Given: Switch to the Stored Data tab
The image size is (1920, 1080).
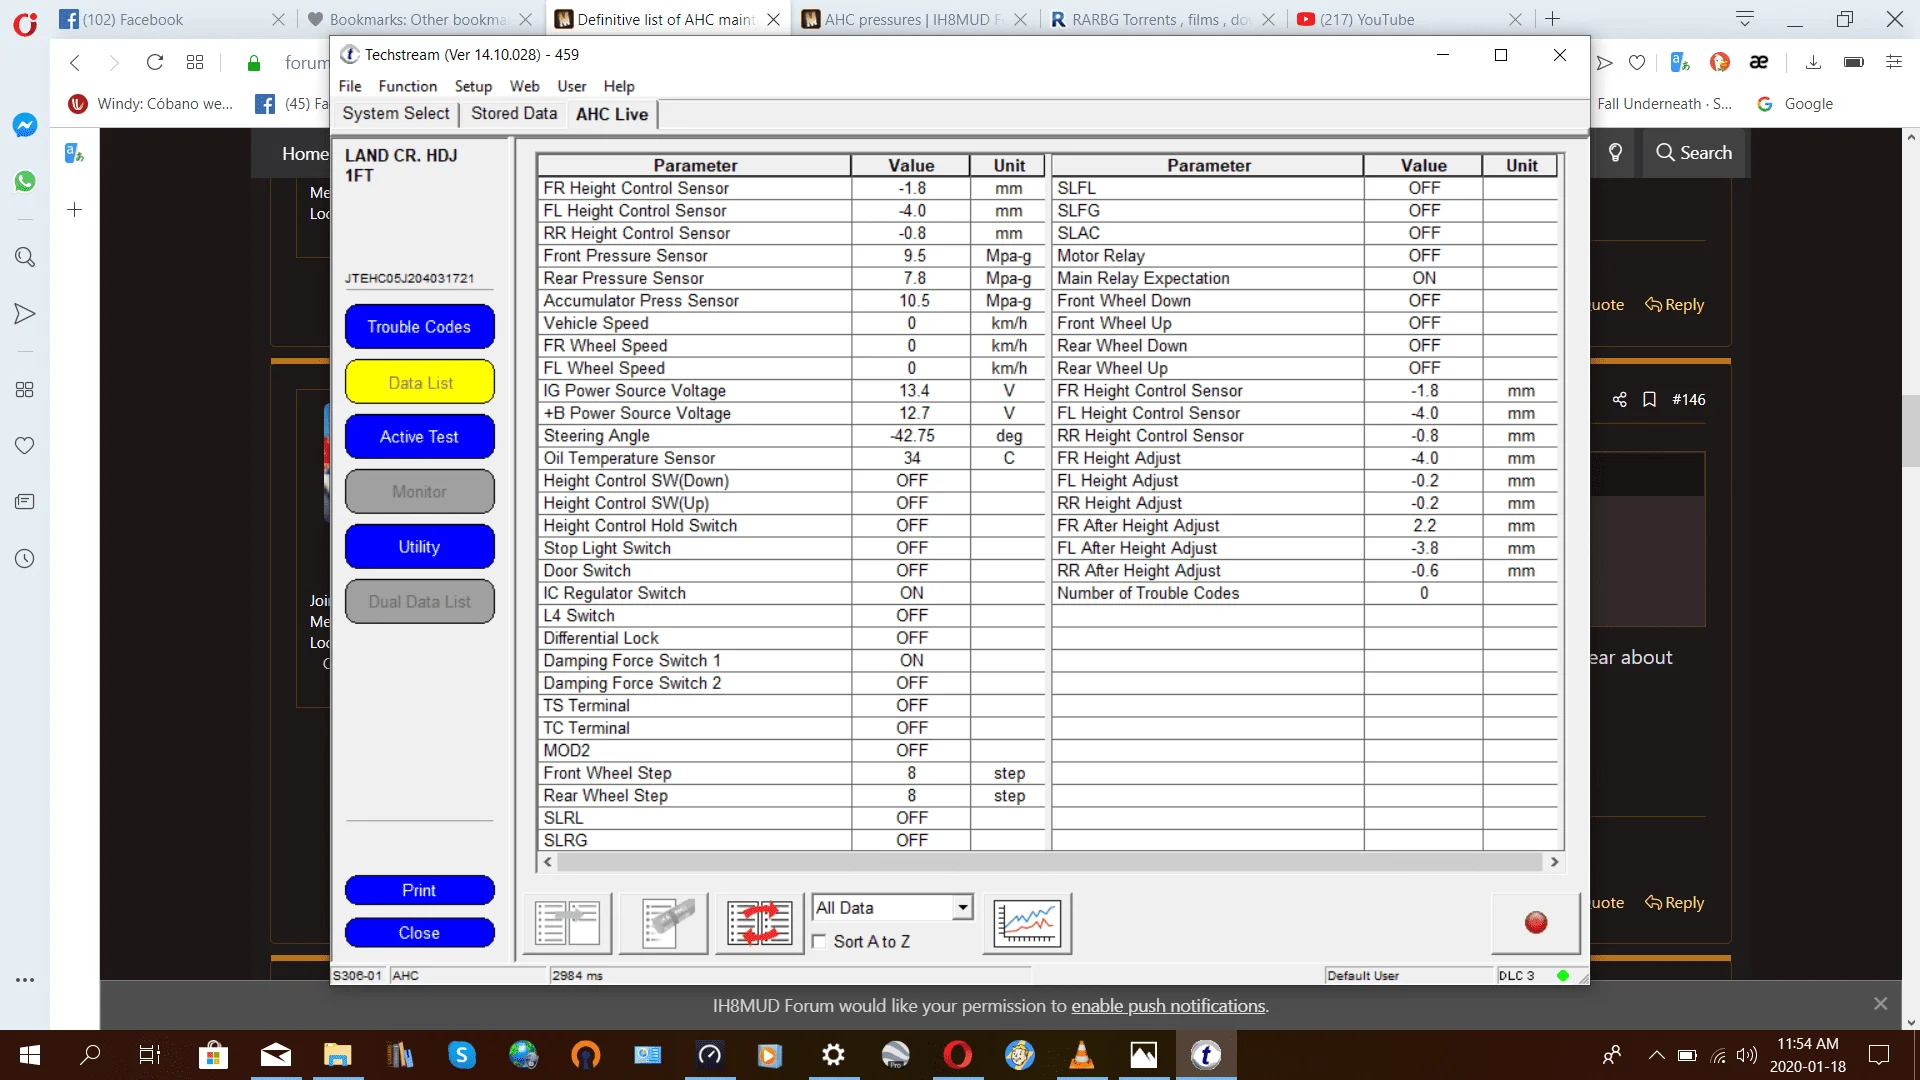Looking at the screenshot, I should (514, 114).
